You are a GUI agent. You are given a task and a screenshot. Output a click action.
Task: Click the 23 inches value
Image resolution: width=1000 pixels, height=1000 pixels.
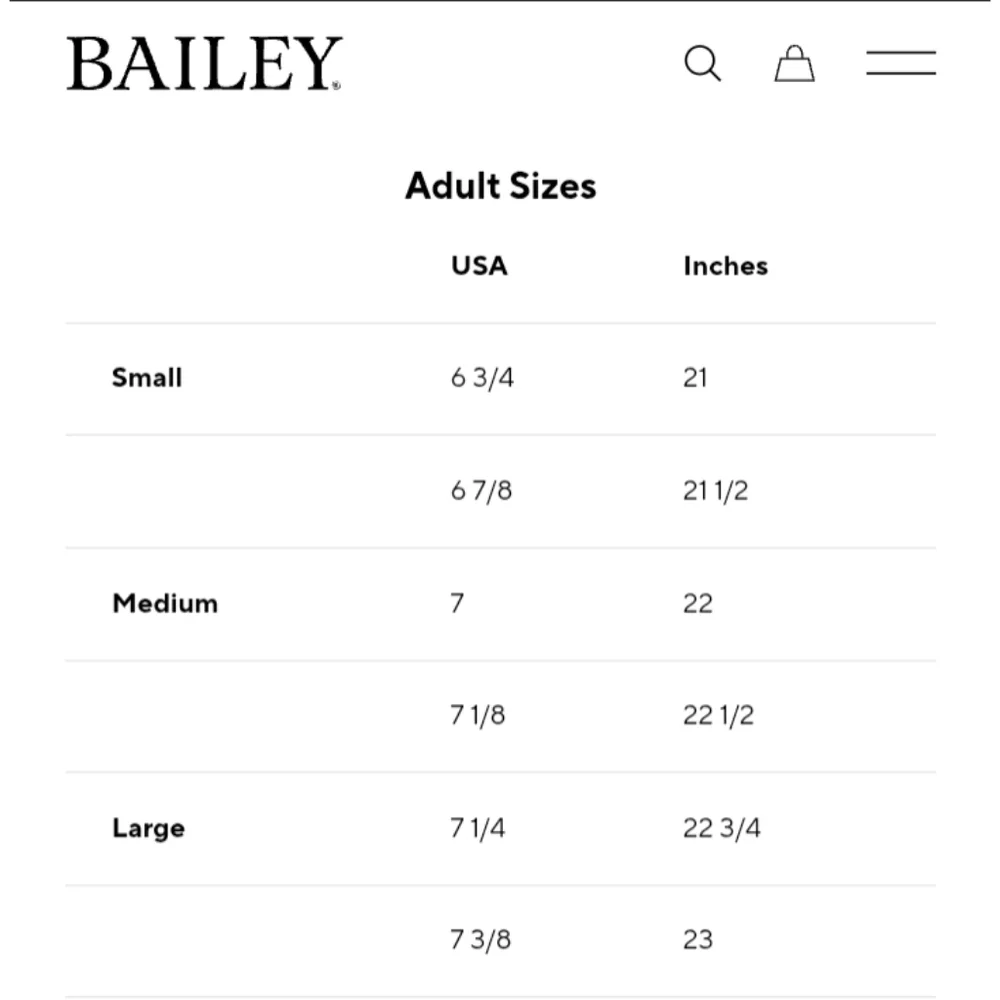pos(698,940)
